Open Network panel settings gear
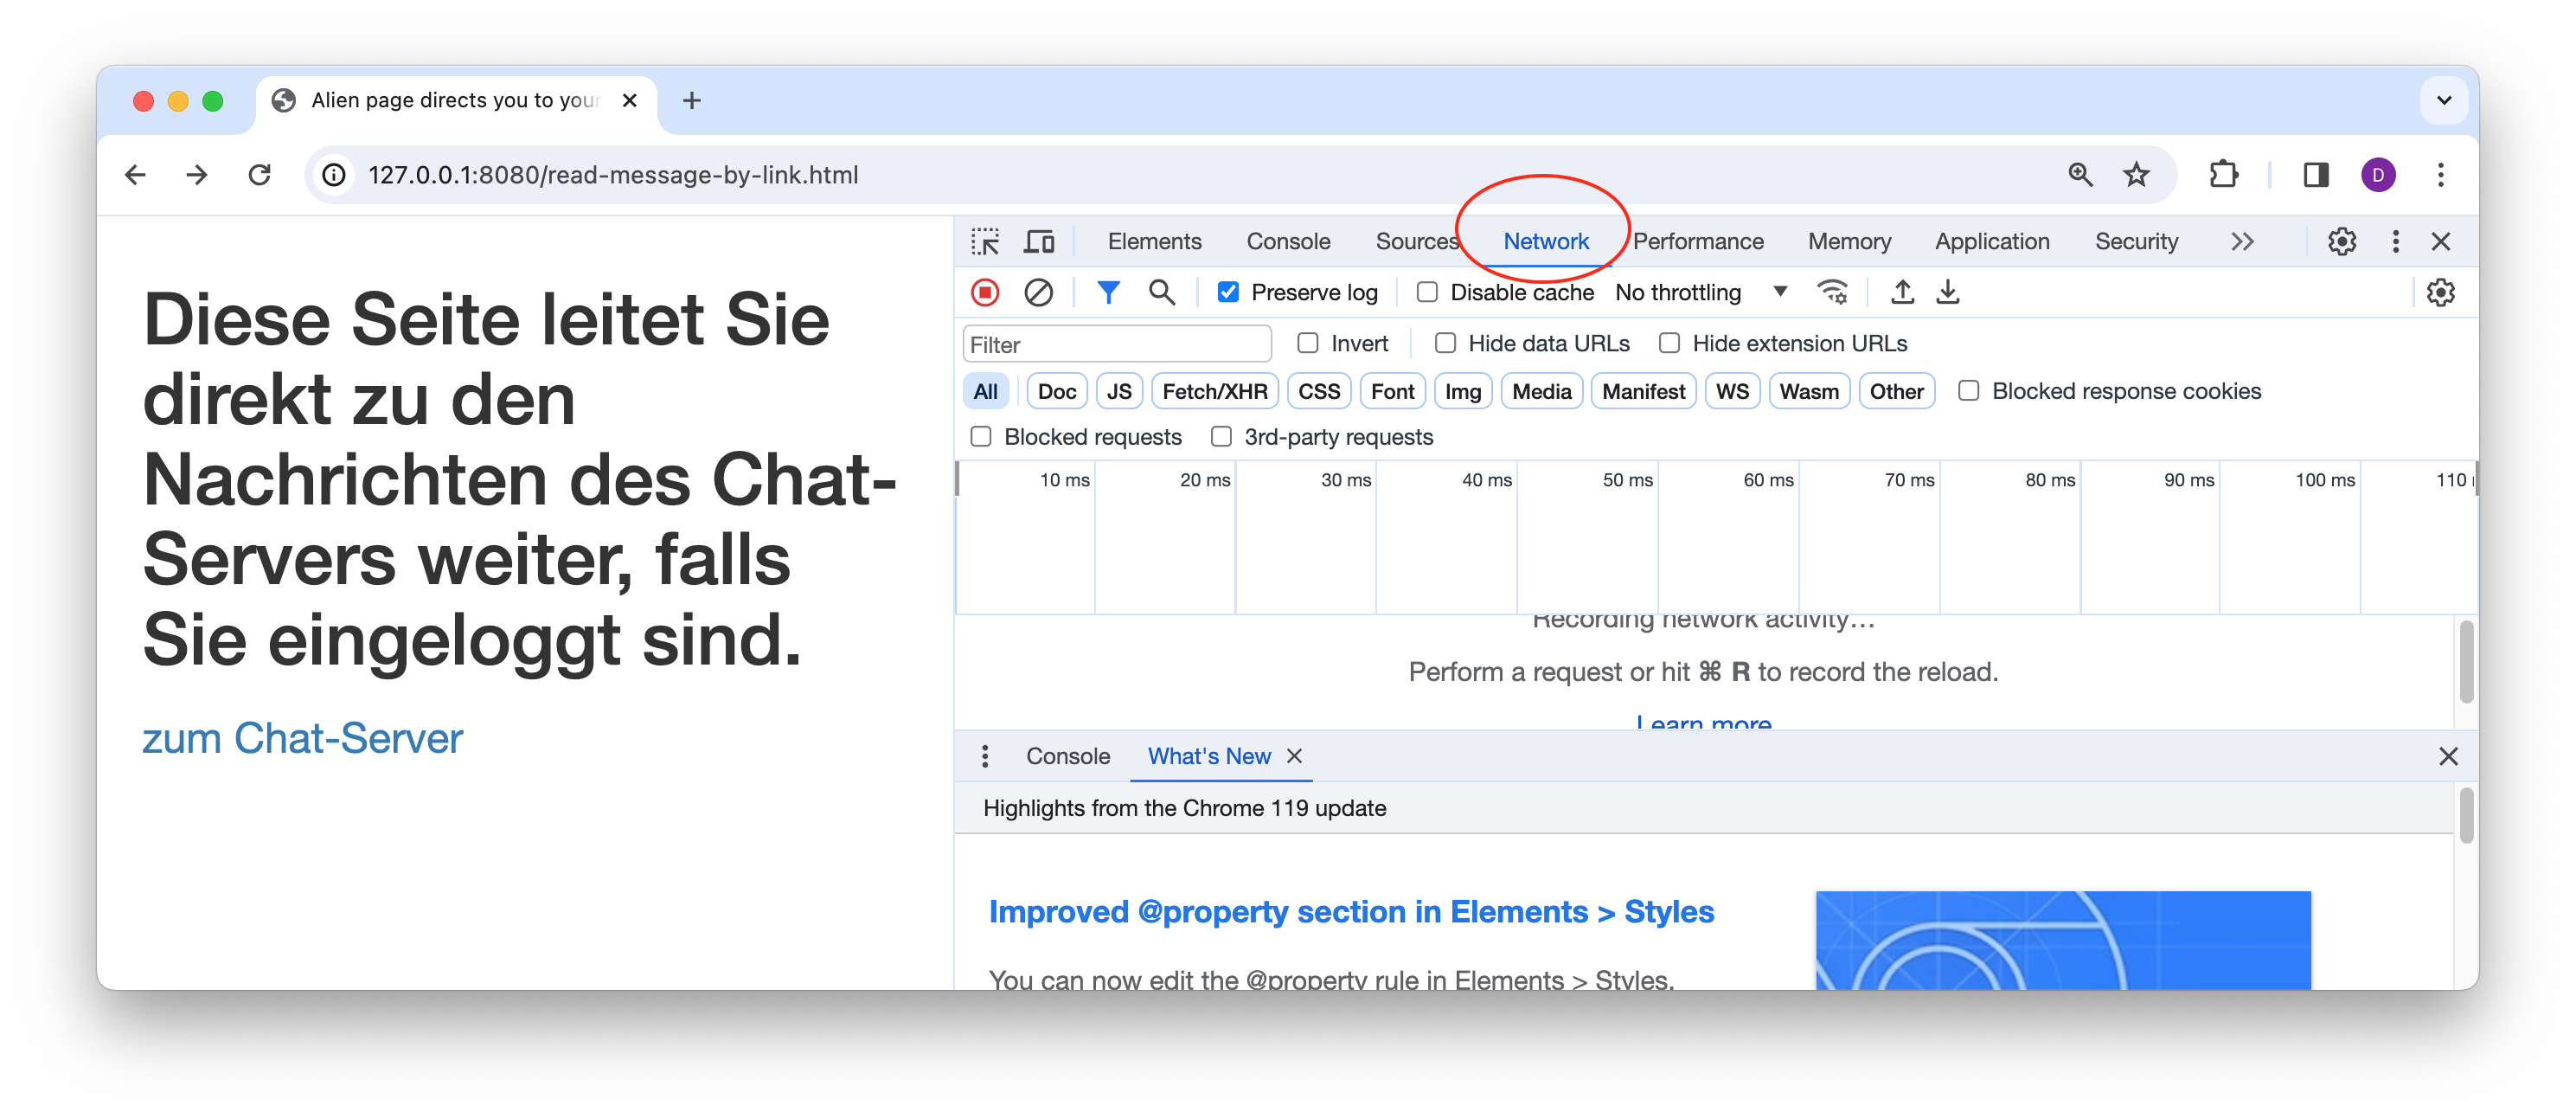The image size is (2576, 1118). pyautogui.click(x=2440, y=293)
